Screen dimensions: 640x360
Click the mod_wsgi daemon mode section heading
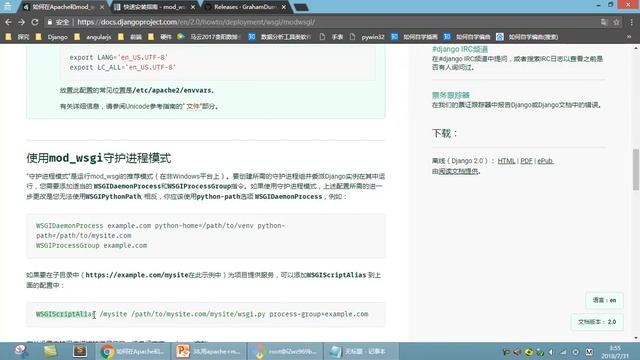(98, 158)
